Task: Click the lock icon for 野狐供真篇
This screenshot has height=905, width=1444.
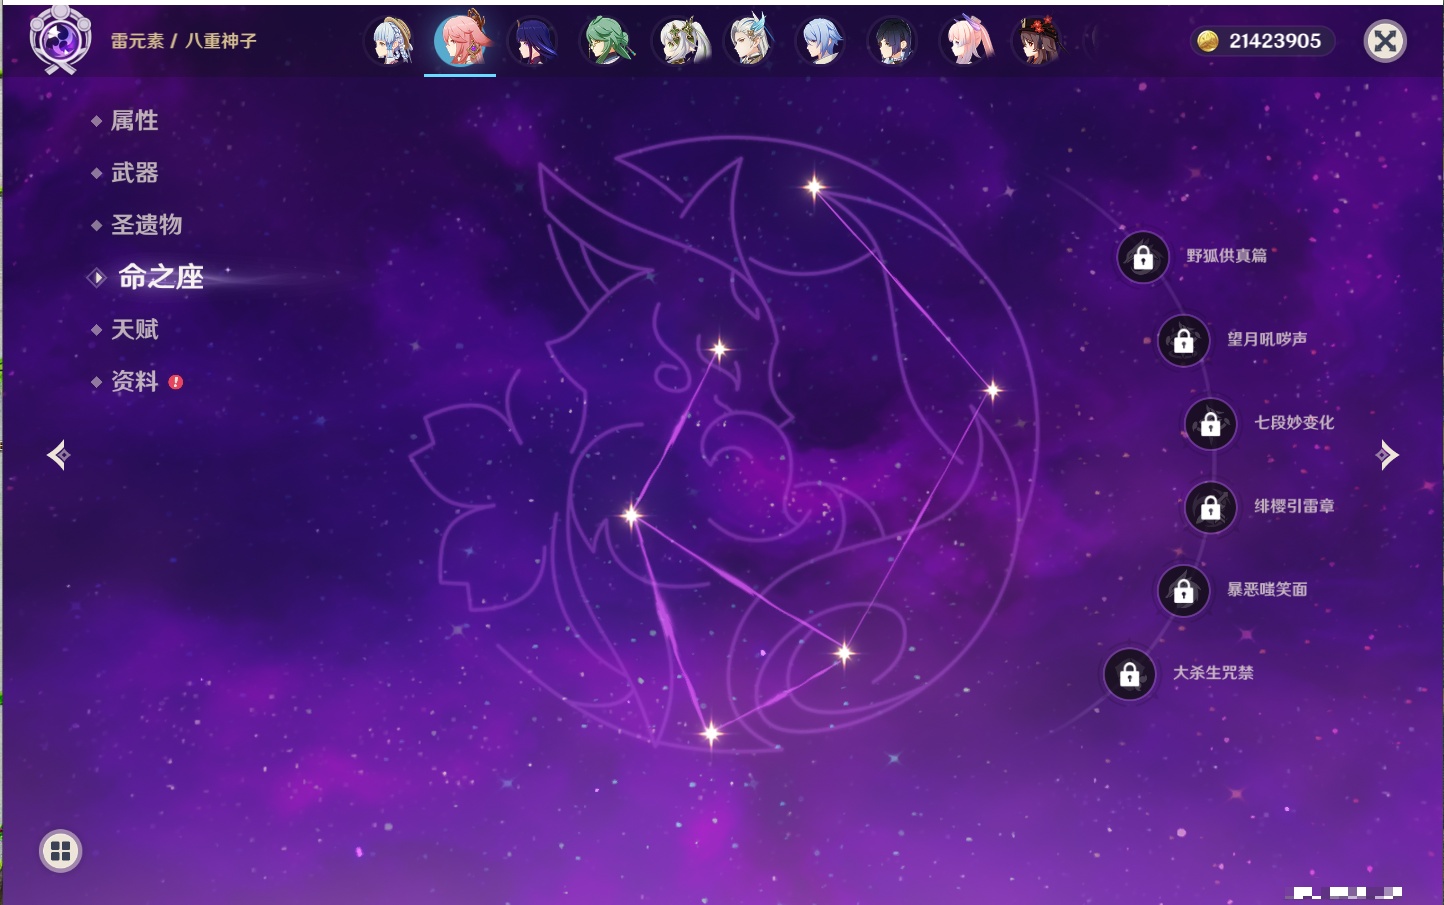Action: pos(1143,258)
